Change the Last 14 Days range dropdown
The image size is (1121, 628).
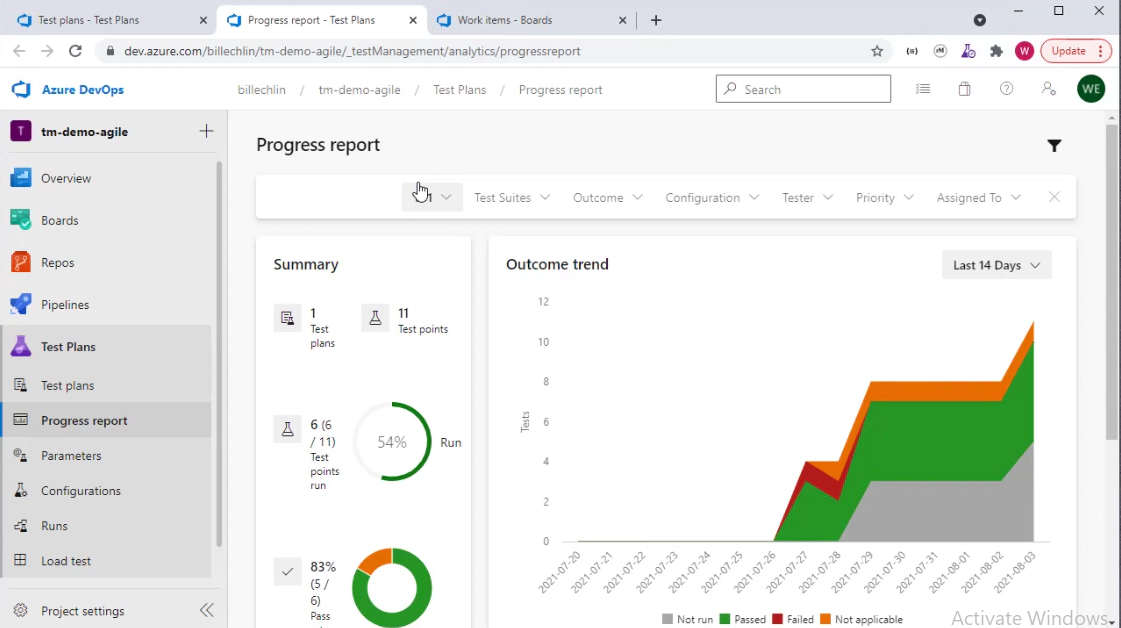tap(996, 265)
